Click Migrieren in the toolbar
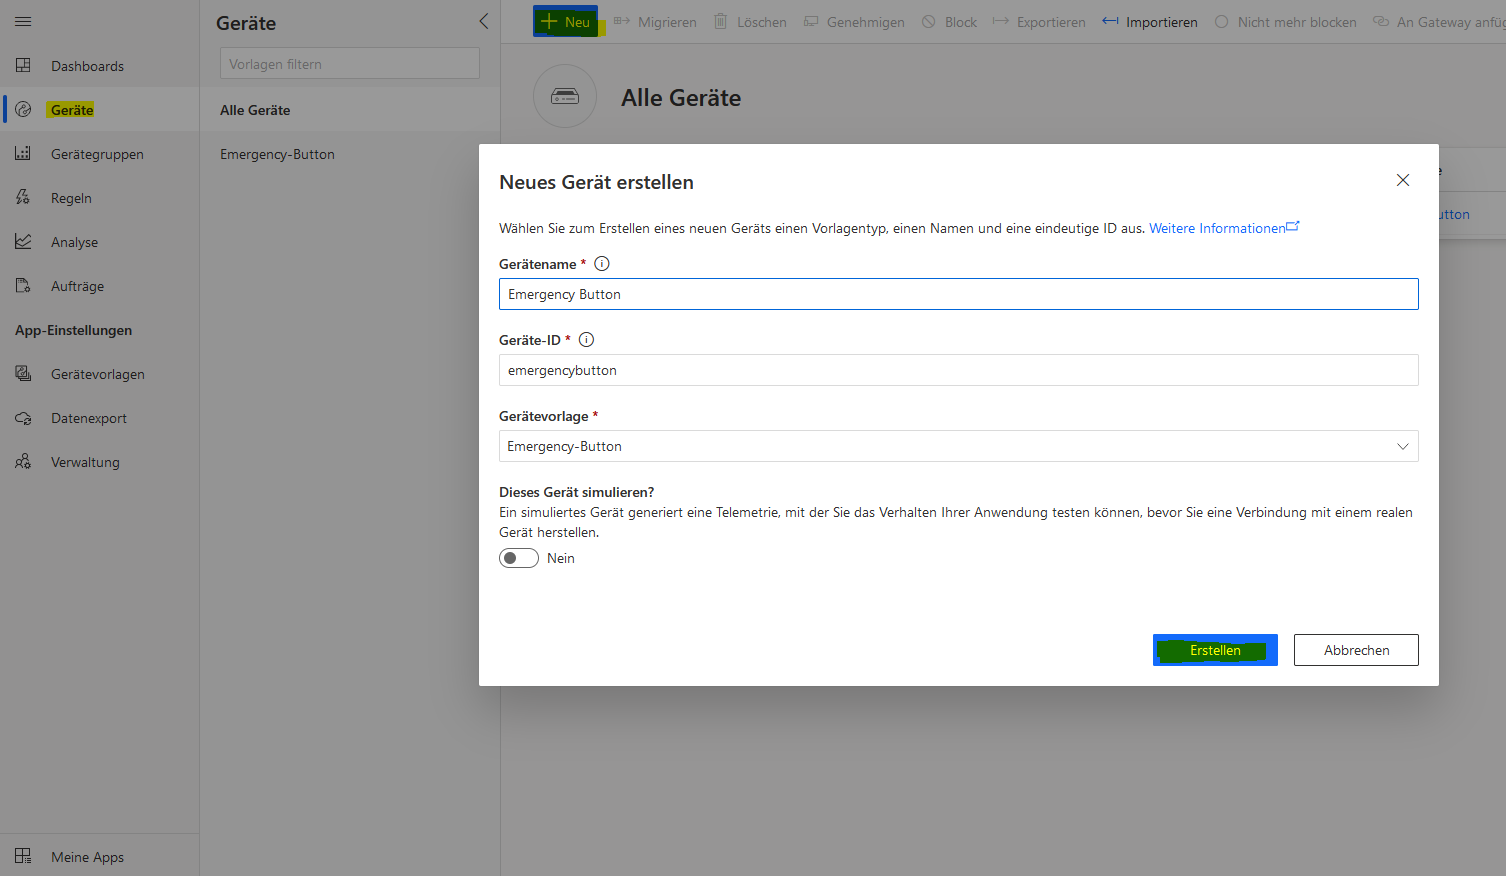Screen dimensions: 1506x876 click(655, 22)
